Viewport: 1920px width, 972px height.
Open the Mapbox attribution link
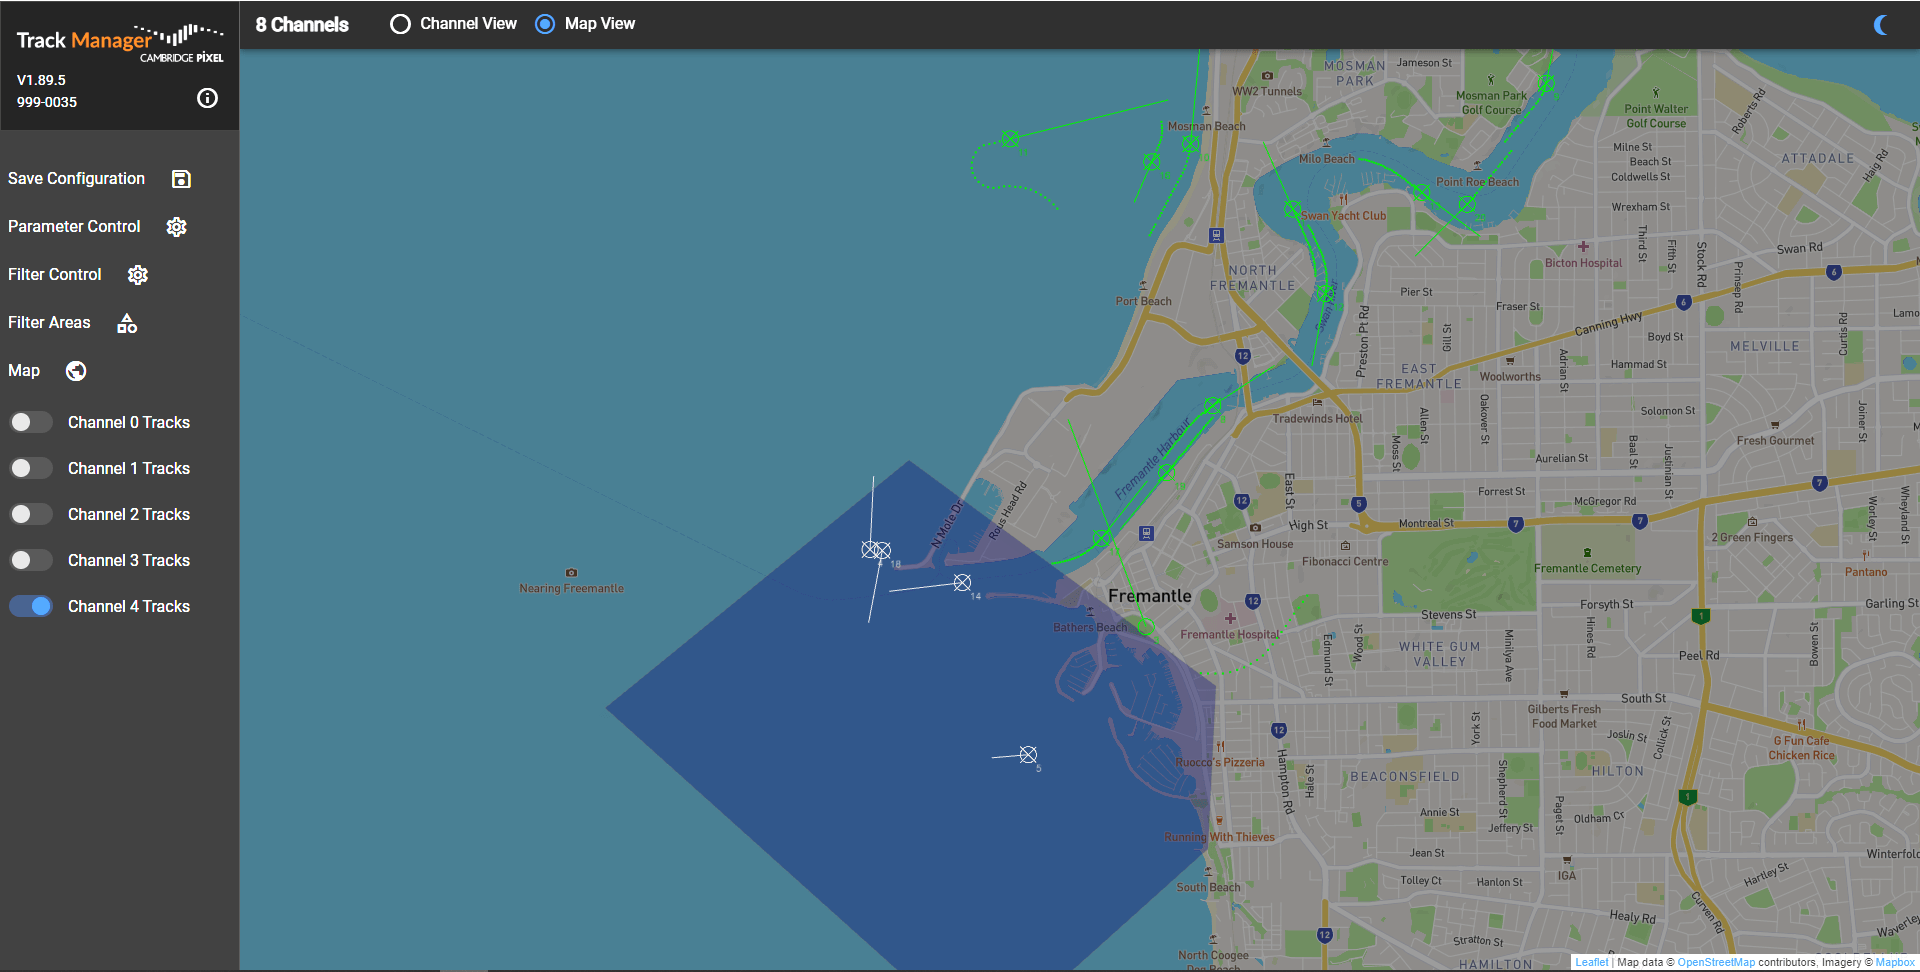[x=1896, y=962]
